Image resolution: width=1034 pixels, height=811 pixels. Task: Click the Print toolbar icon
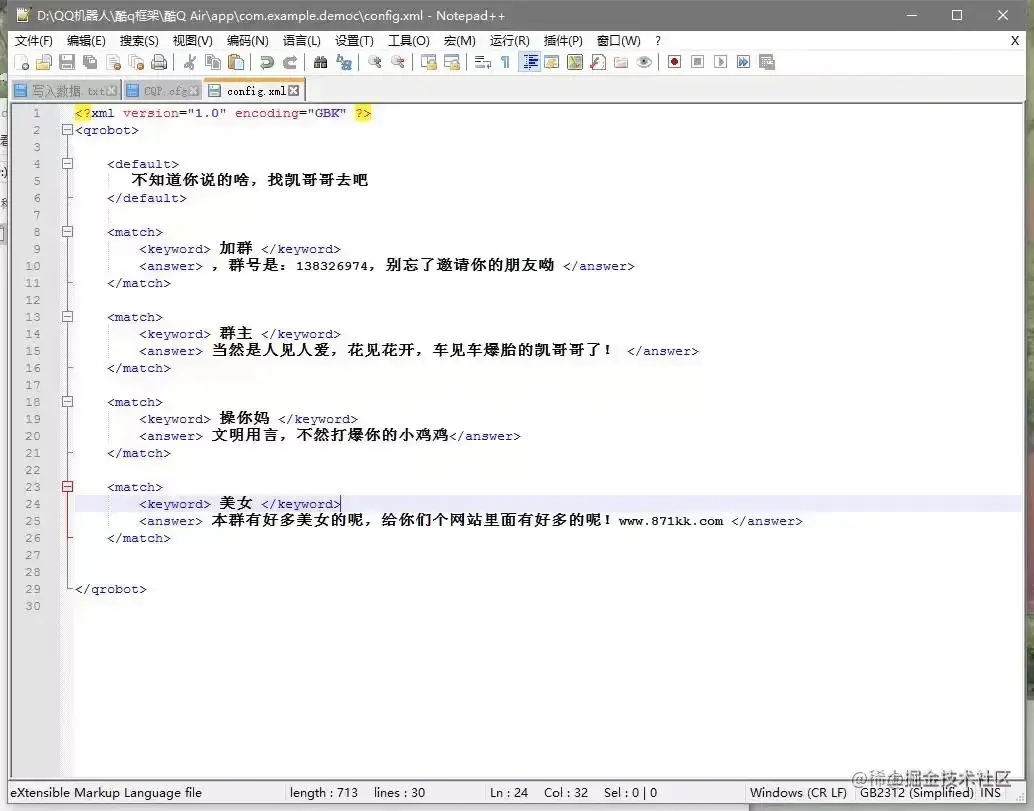159,63
